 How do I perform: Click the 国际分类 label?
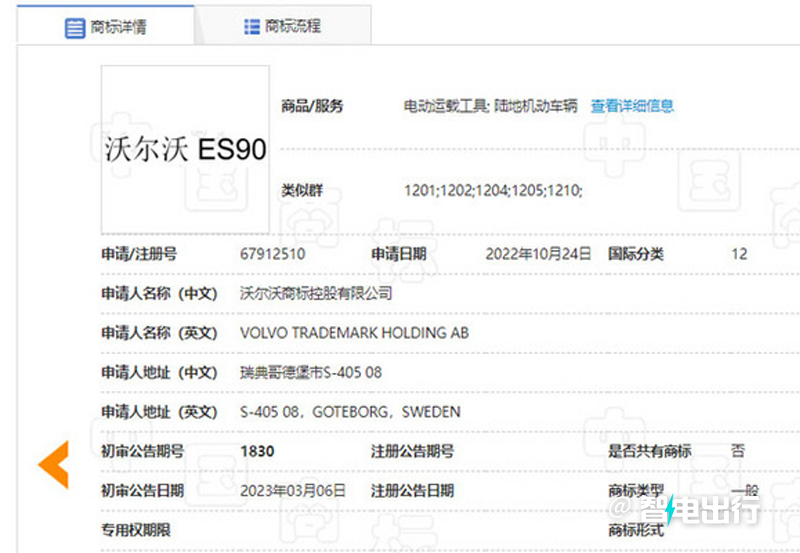click(635, 254)
